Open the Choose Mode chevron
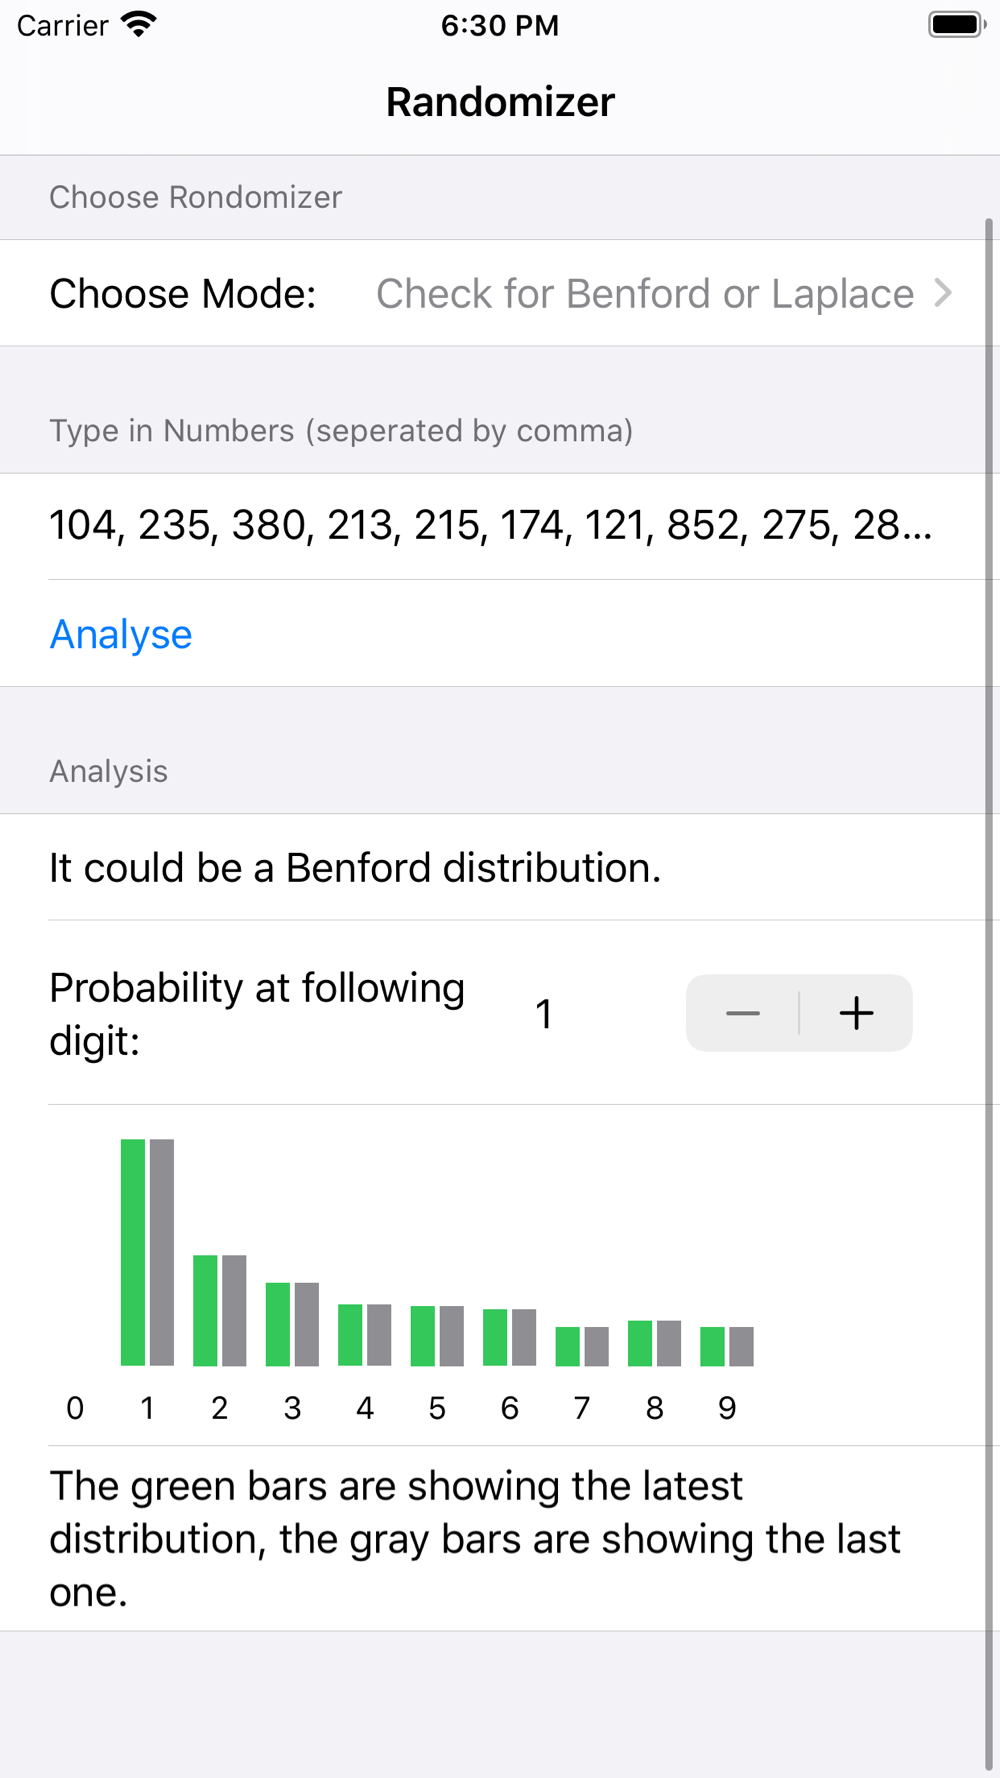Screen dimensions: 1000x1778 [942, 293]
